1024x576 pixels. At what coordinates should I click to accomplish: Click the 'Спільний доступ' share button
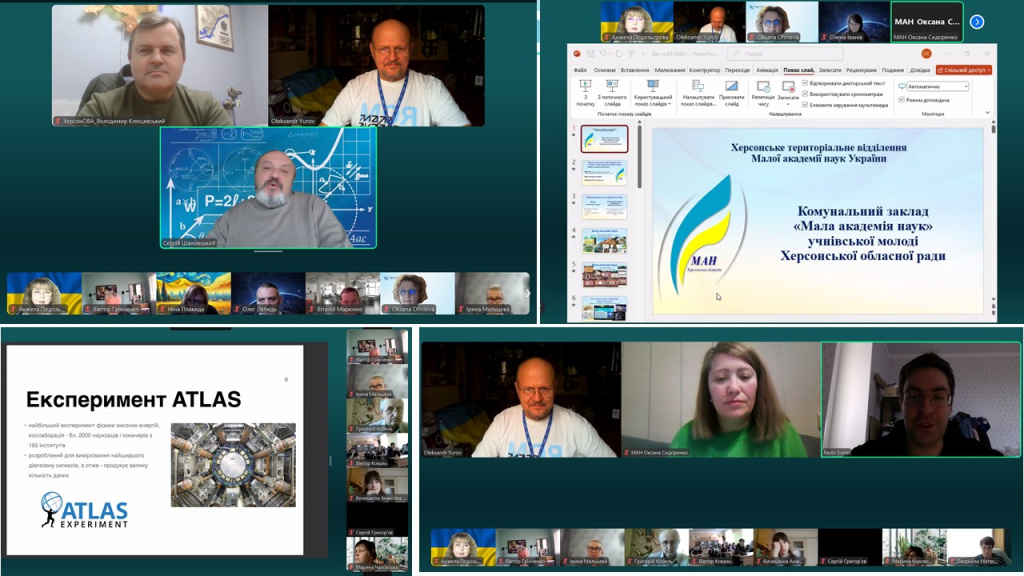click(x=964, y=70)
